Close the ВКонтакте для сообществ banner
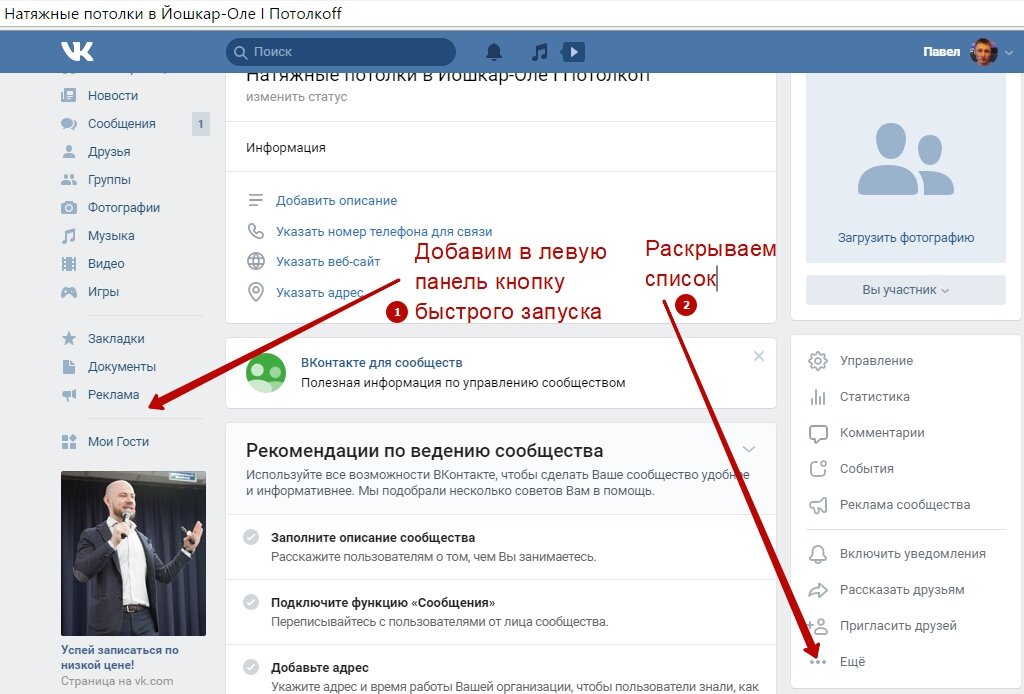Image resolution: width=1024 pixels, height=694 pixels. [x=759, y=356]
